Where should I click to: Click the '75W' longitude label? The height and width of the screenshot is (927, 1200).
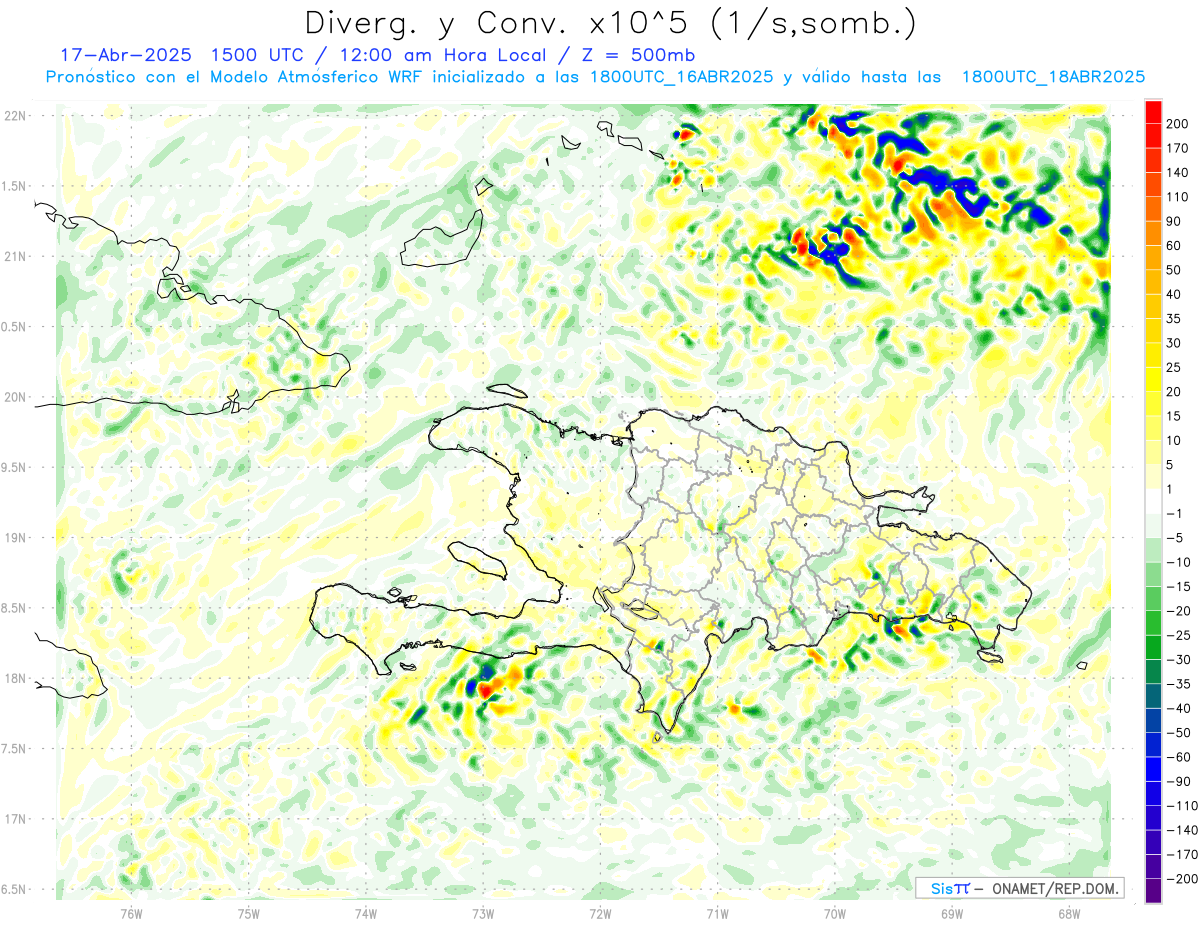point(249,914)
